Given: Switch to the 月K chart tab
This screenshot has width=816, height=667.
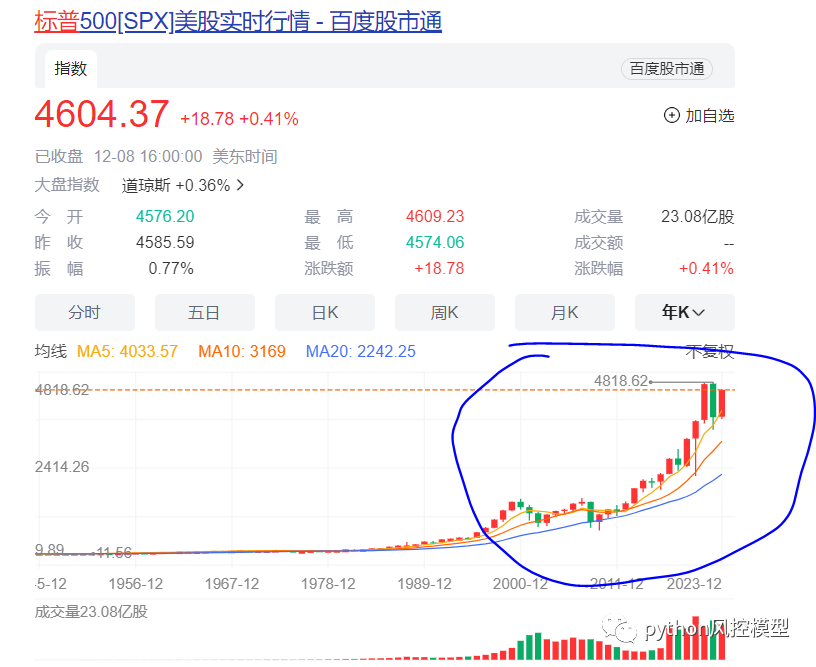Looking at the screenshot, I should [565, 312].
